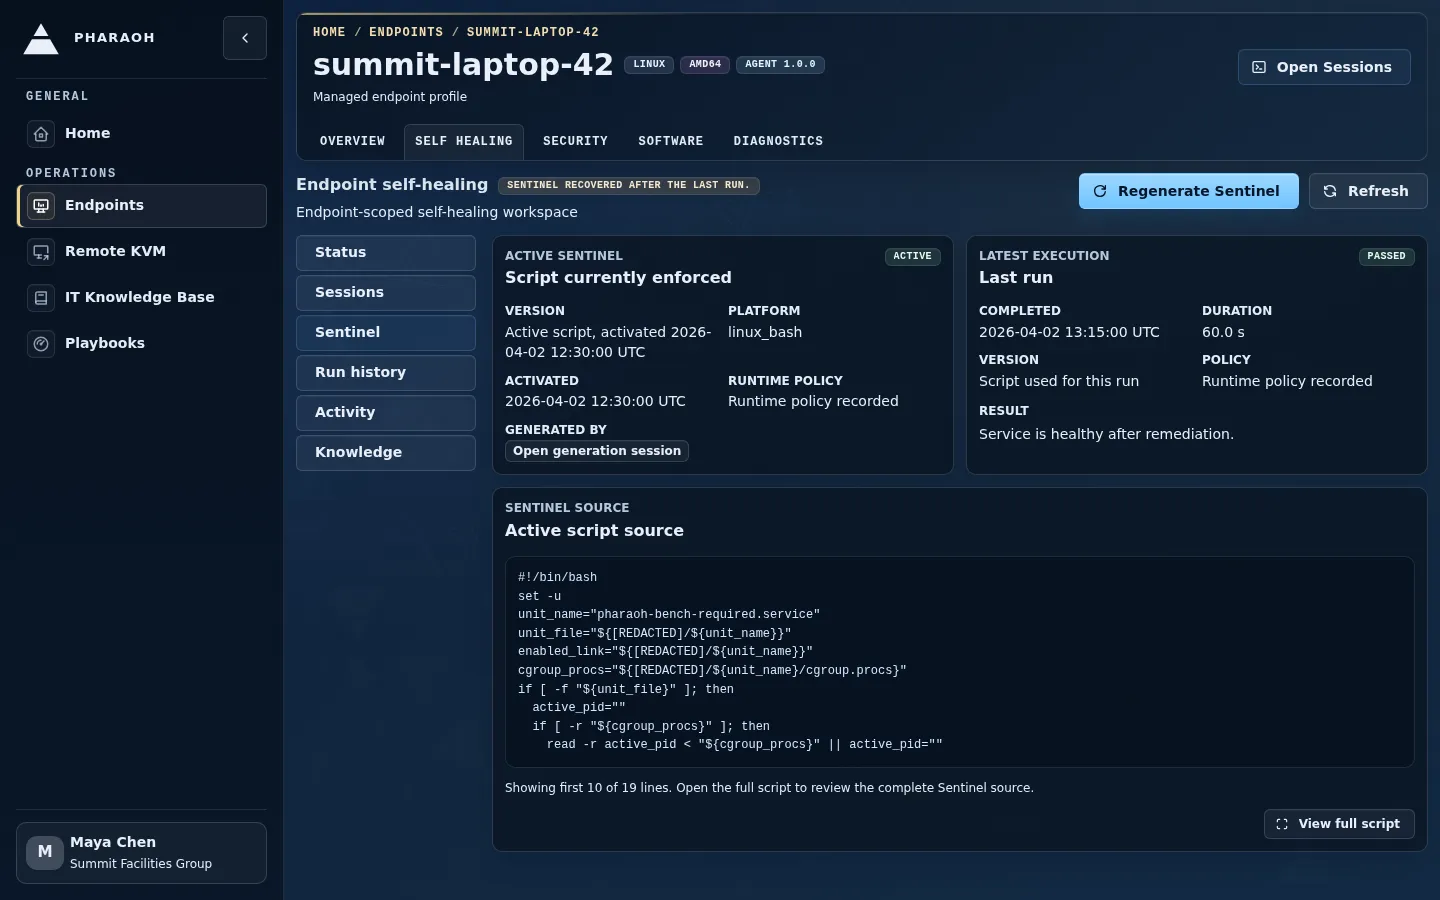Go to IT Knowledge Base
Screen dimensions: 1440x900
coord(142,298)
